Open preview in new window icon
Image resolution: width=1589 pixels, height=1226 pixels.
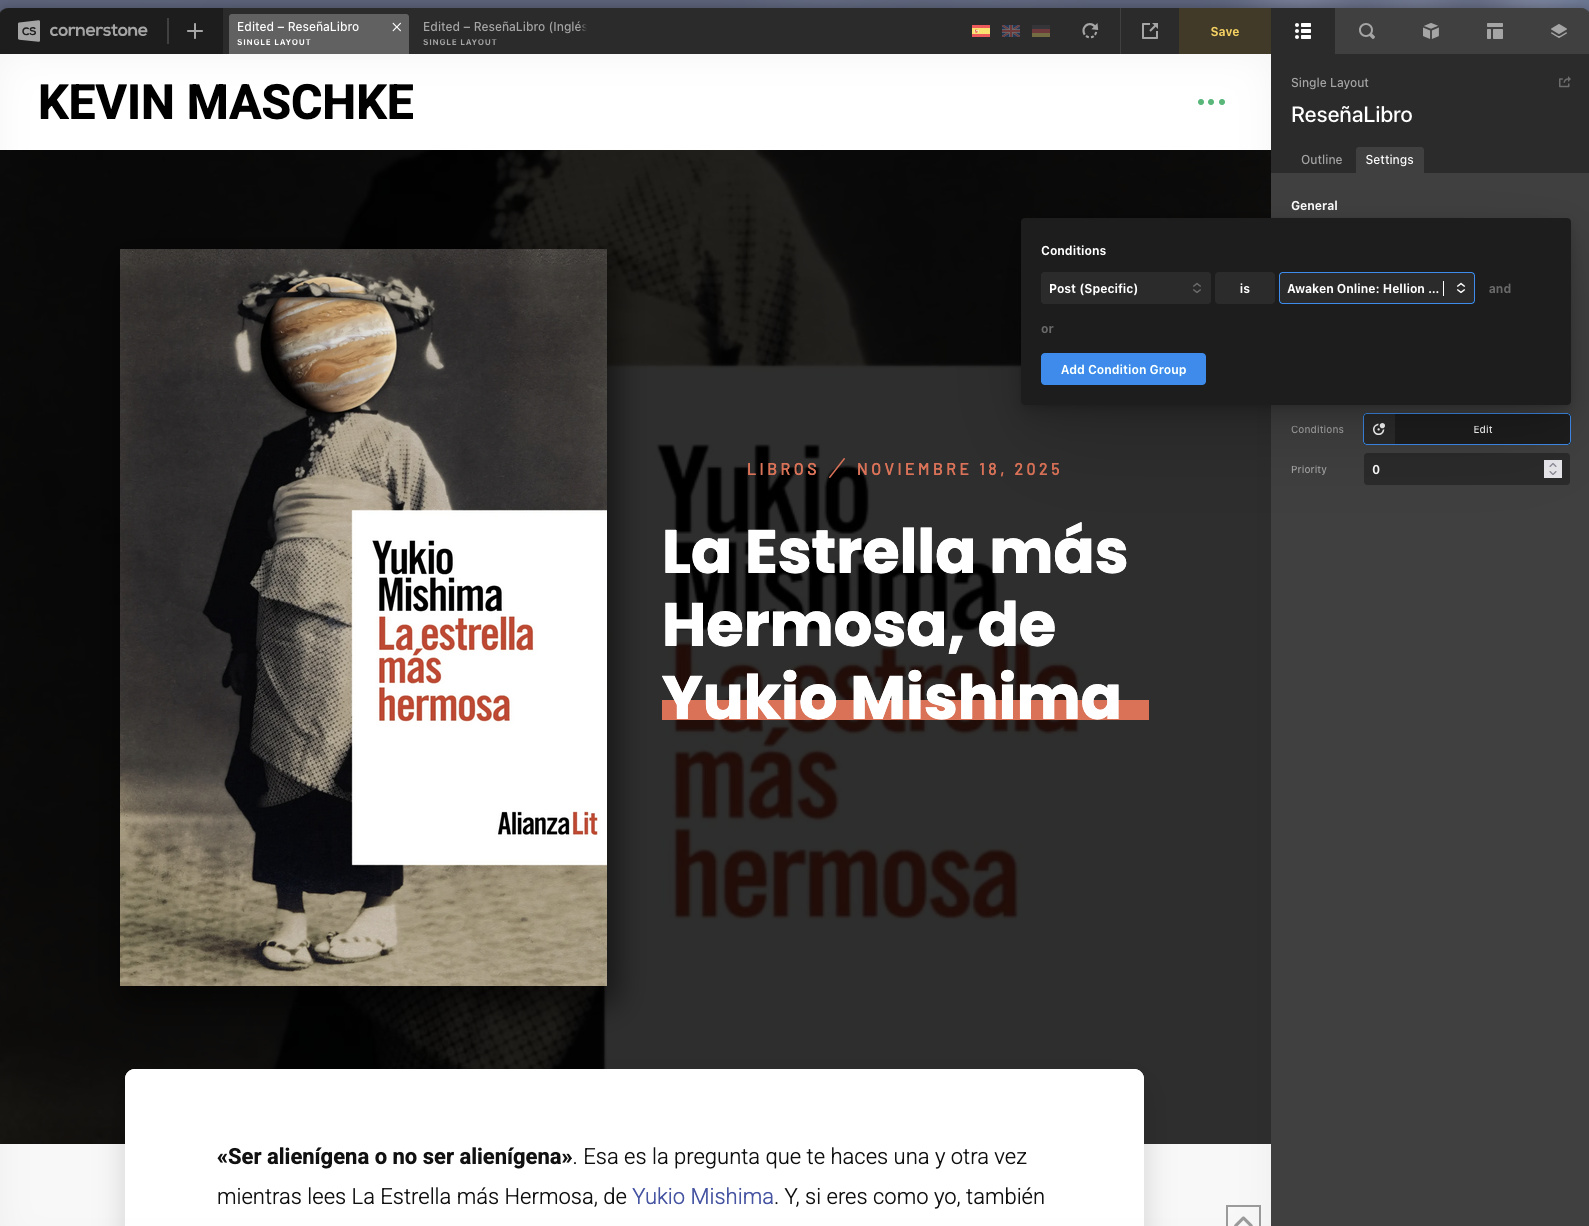pyautogui.click(x=1150, y=31)
